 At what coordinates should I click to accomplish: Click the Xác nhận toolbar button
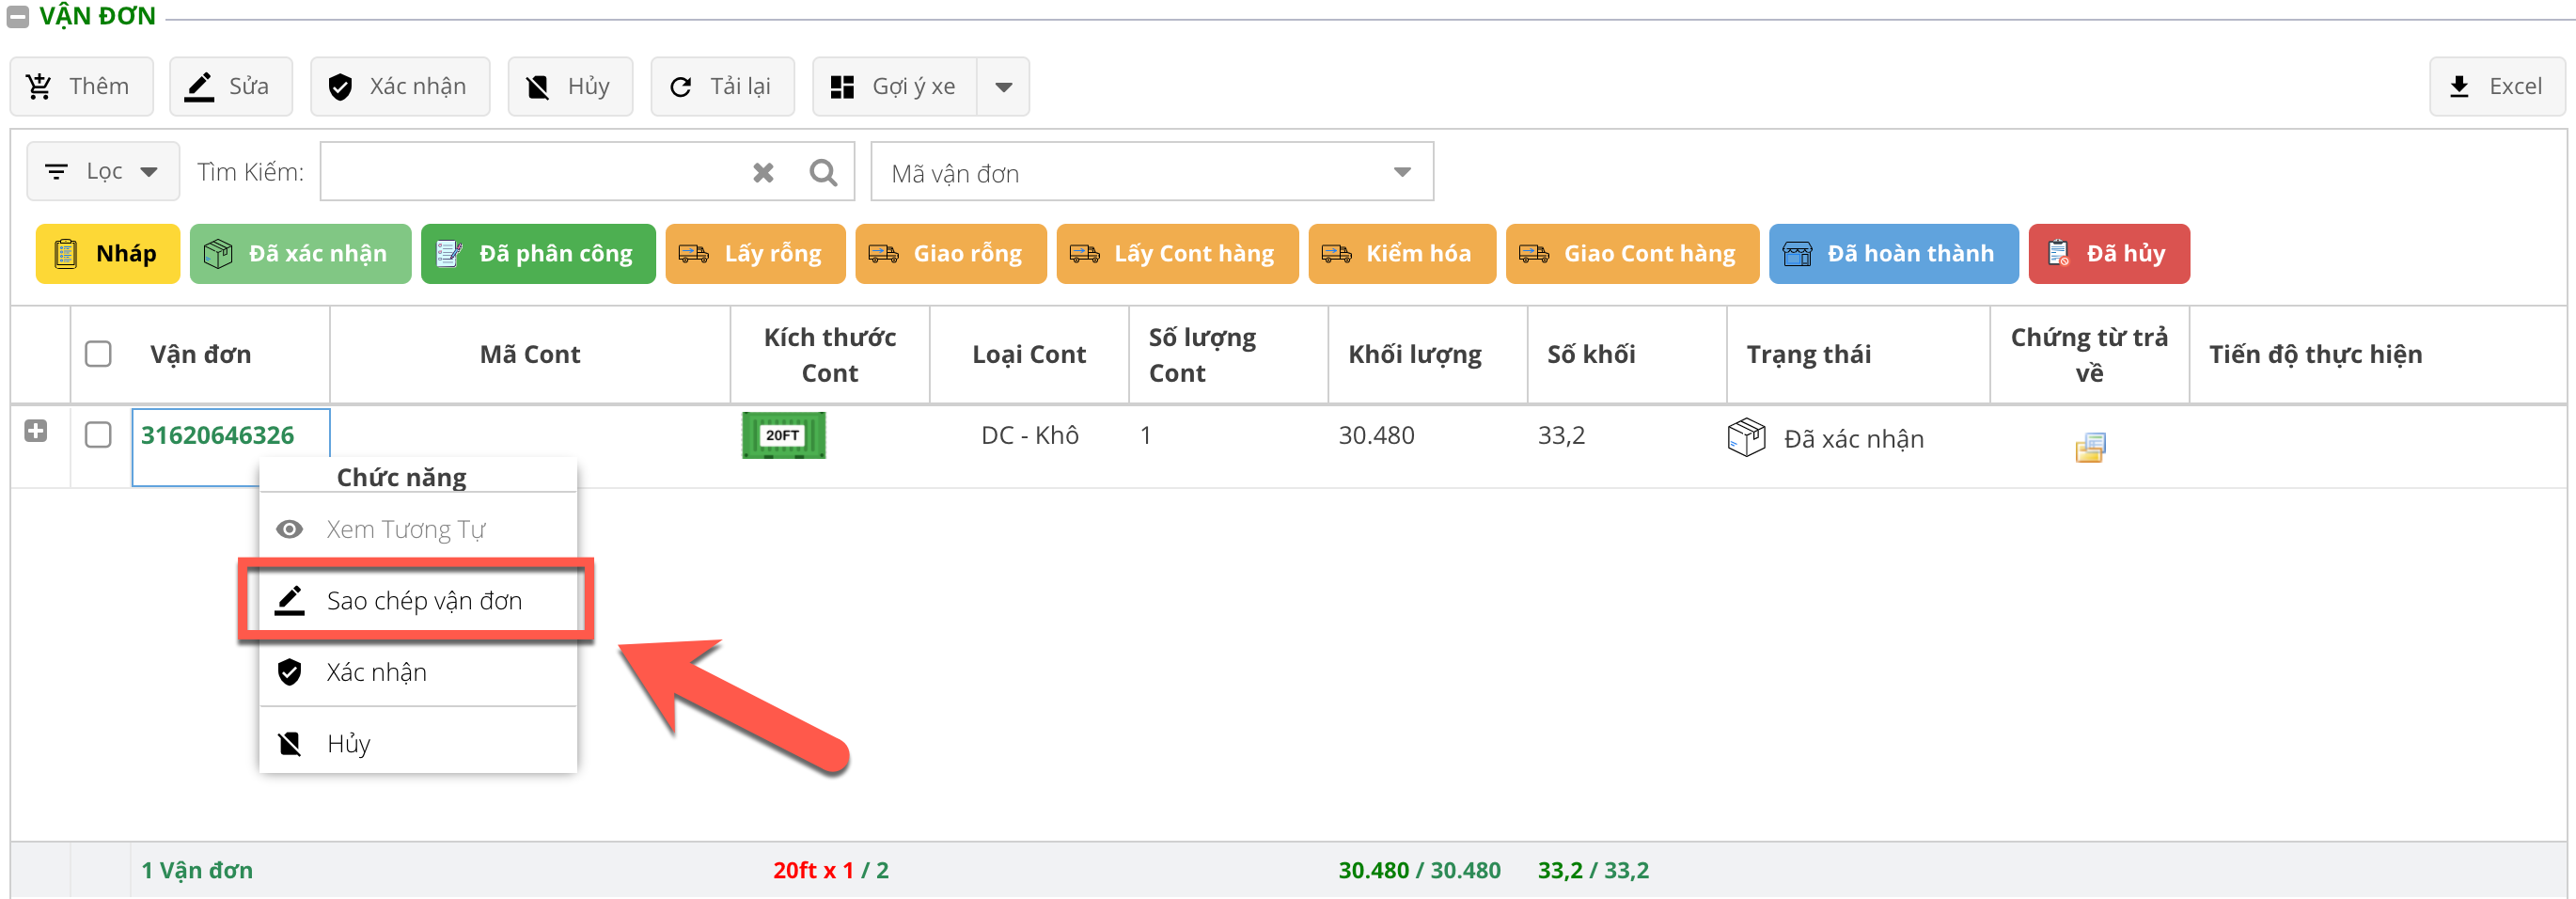pyautogui.click(x=399, y=87)
